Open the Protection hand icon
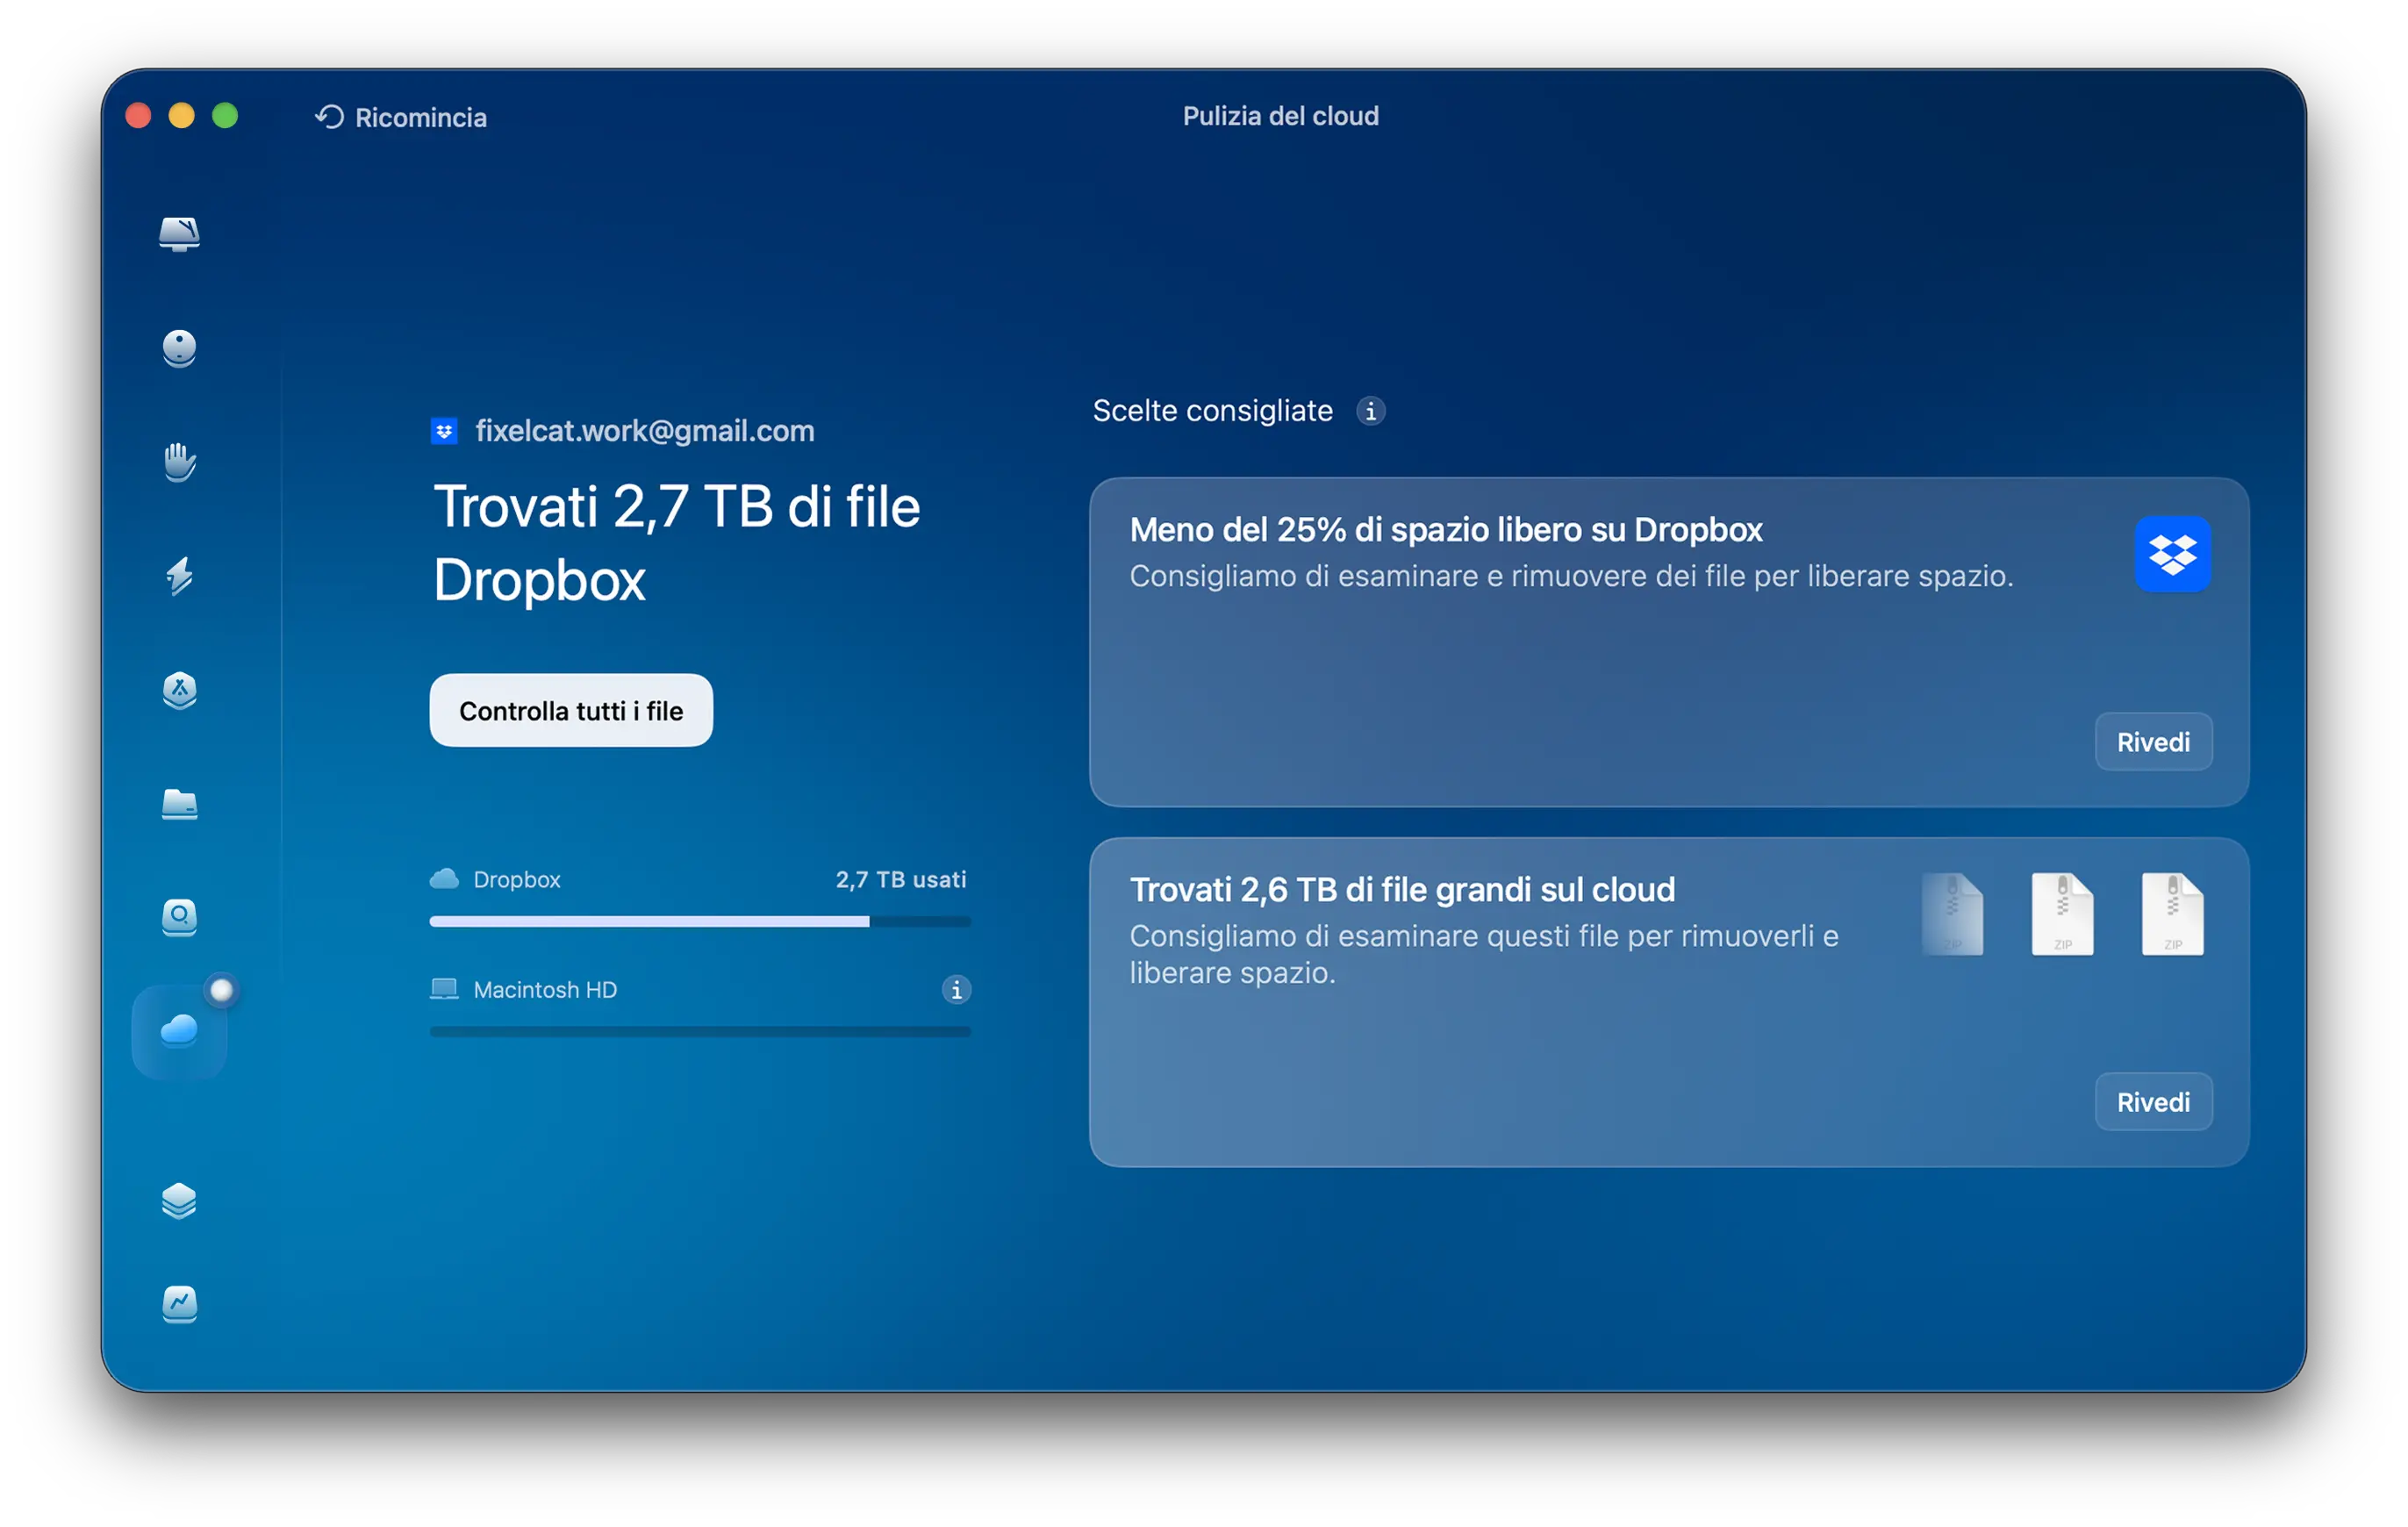The width and height of the screenshot is (2408, 1527). [x=179, y=462]
